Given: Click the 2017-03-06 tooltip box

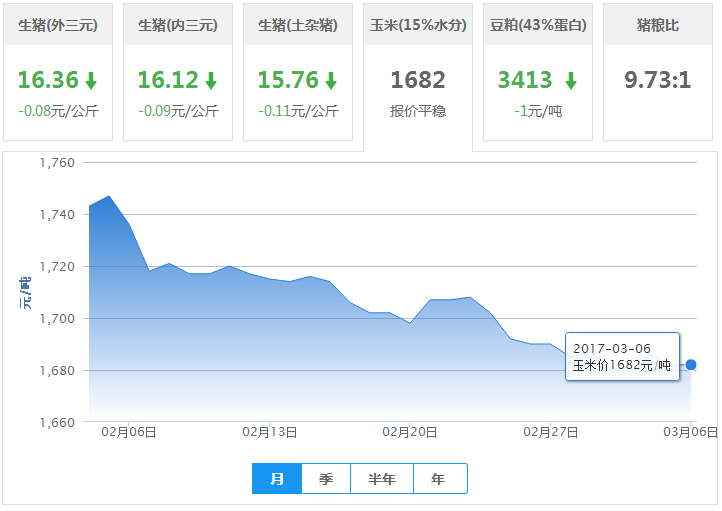Looking at the screenshot, I should [x=623, y=357].
